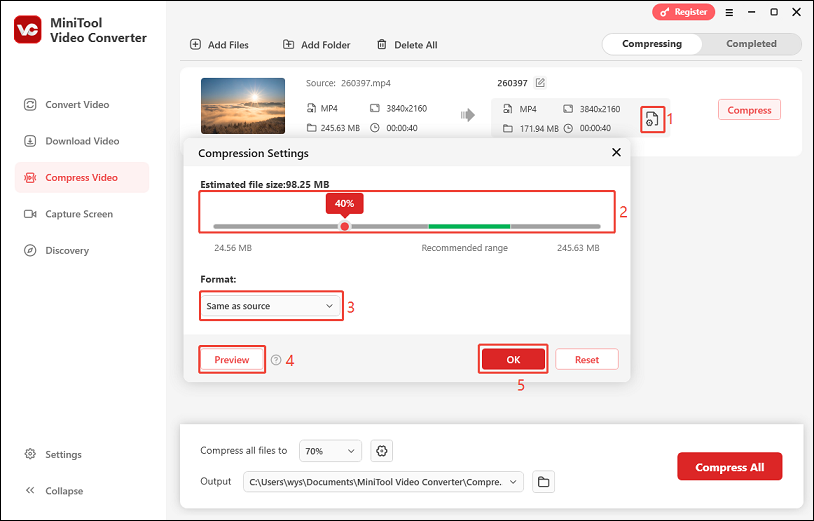814x521 pixels.
Task: Switch to the Compressing tab
Action: point(652,44)
